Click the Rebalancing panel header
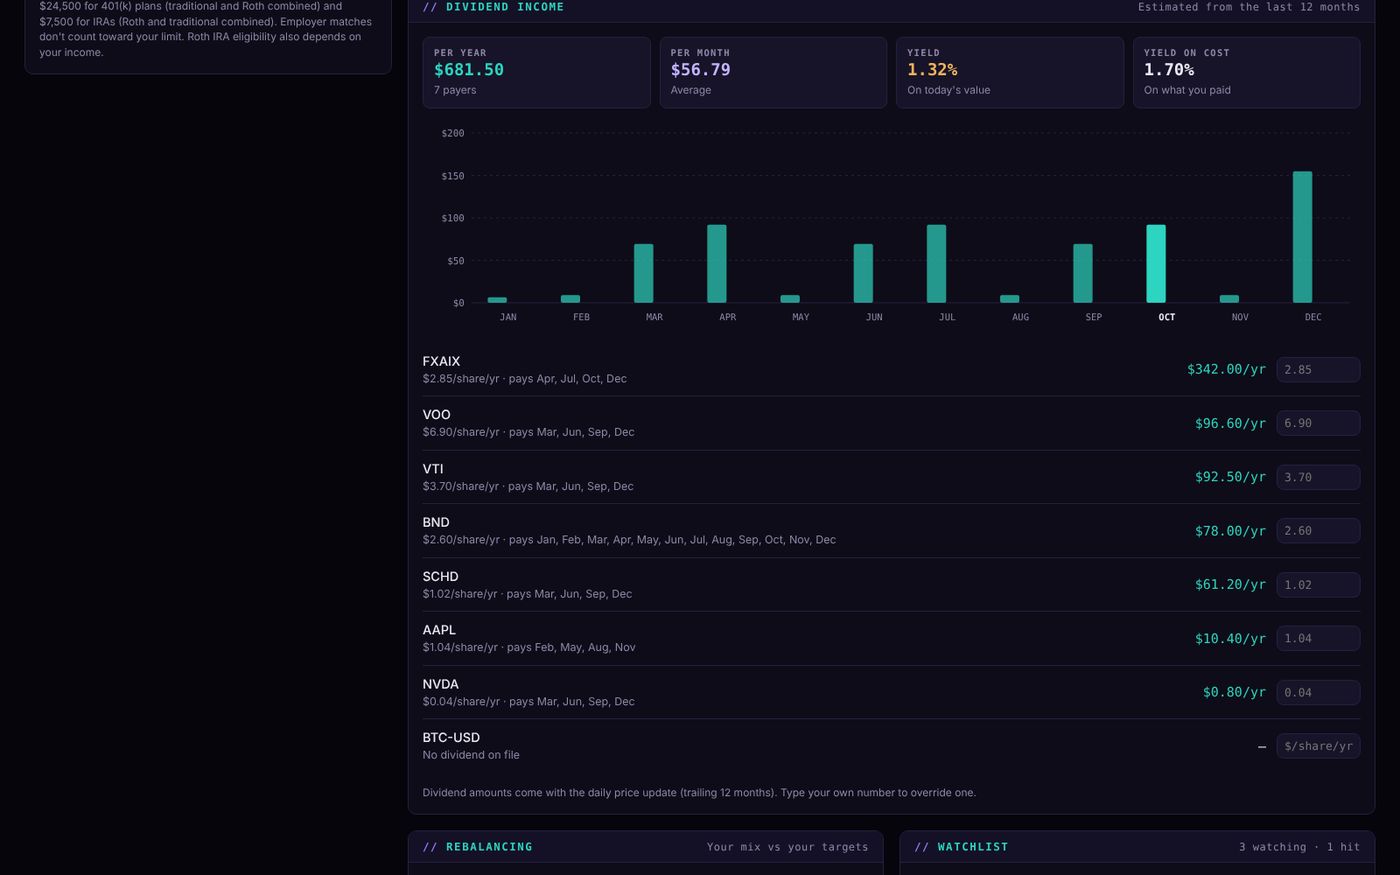The width and height of the screenshot is (1400, 875). 645,847
